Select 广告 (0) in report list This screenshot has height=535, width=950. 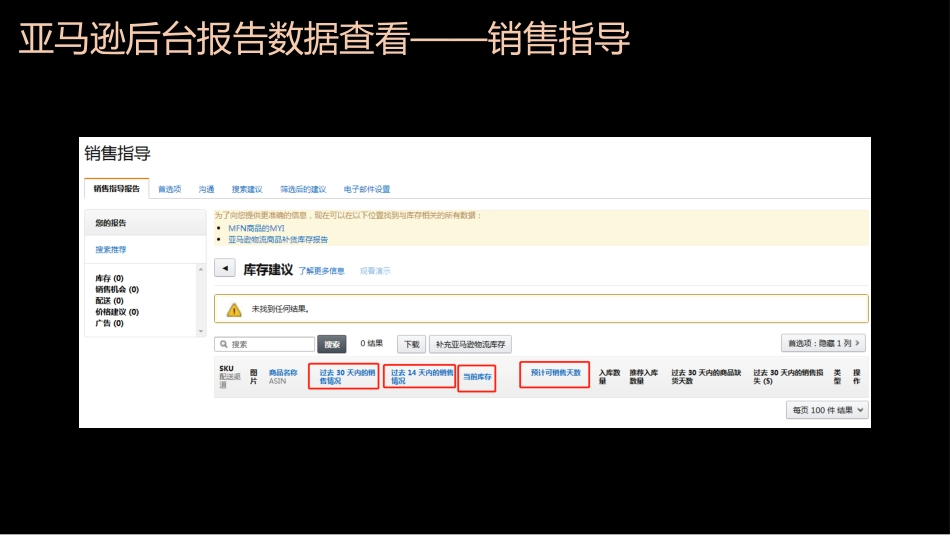pos(109,323)
